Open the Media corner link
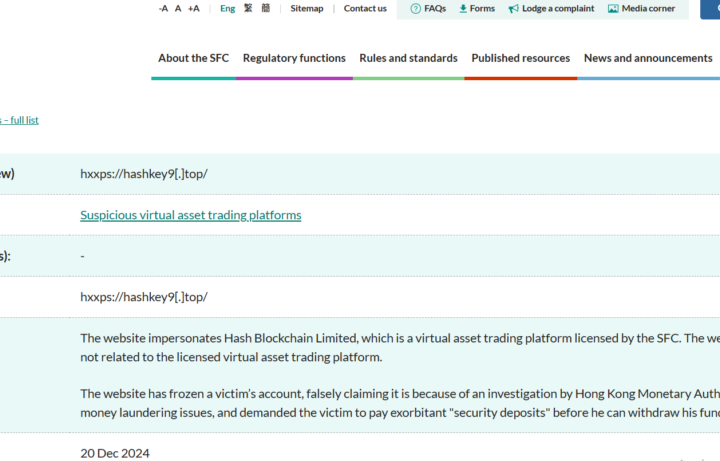Image resolution: width=720 pixels, height=461 pixels. [648, 8]
